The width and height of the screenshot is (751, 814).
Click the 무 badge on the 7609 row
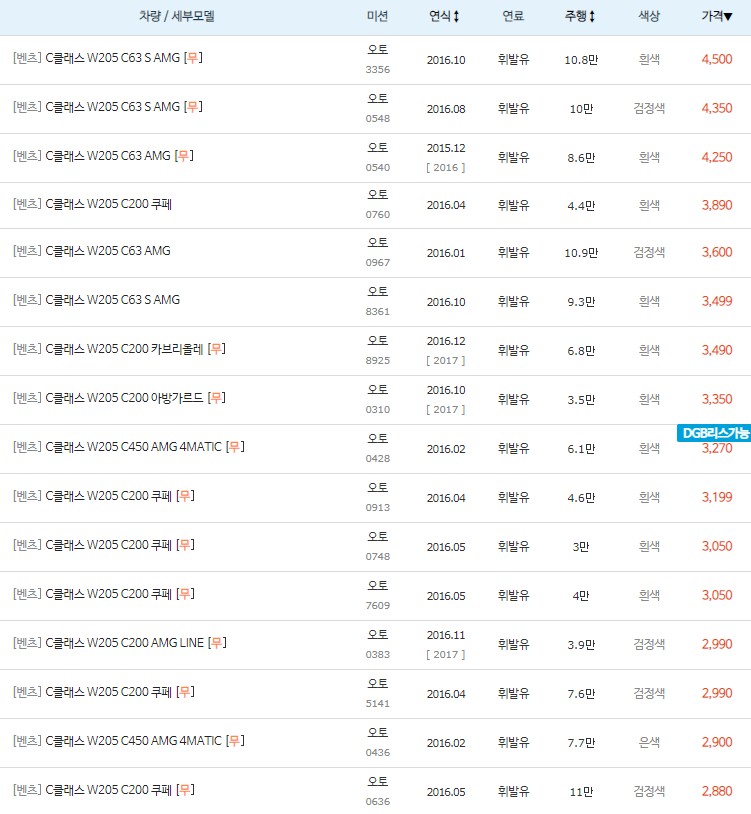(x=185, y=593)
